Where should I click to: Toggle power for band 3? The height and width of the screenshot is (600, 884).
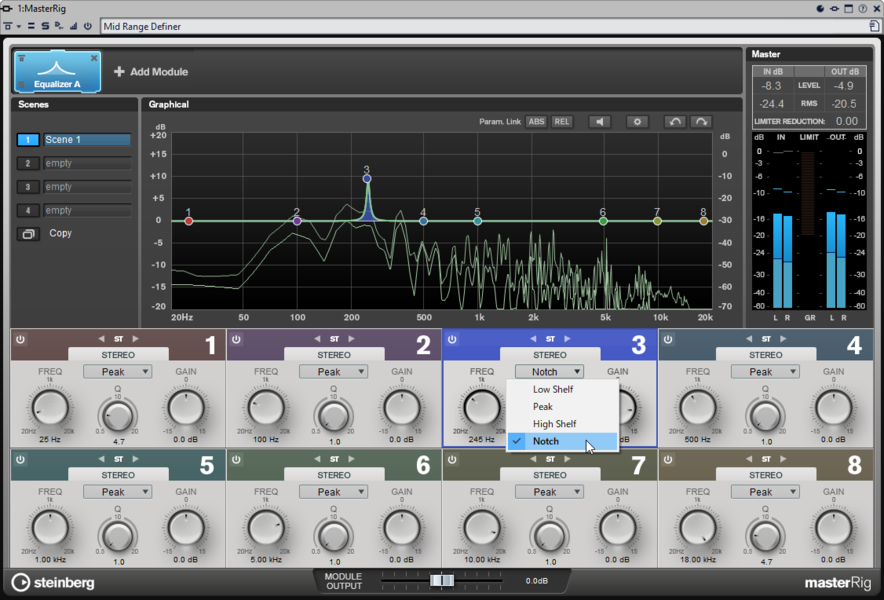[452, 339]
